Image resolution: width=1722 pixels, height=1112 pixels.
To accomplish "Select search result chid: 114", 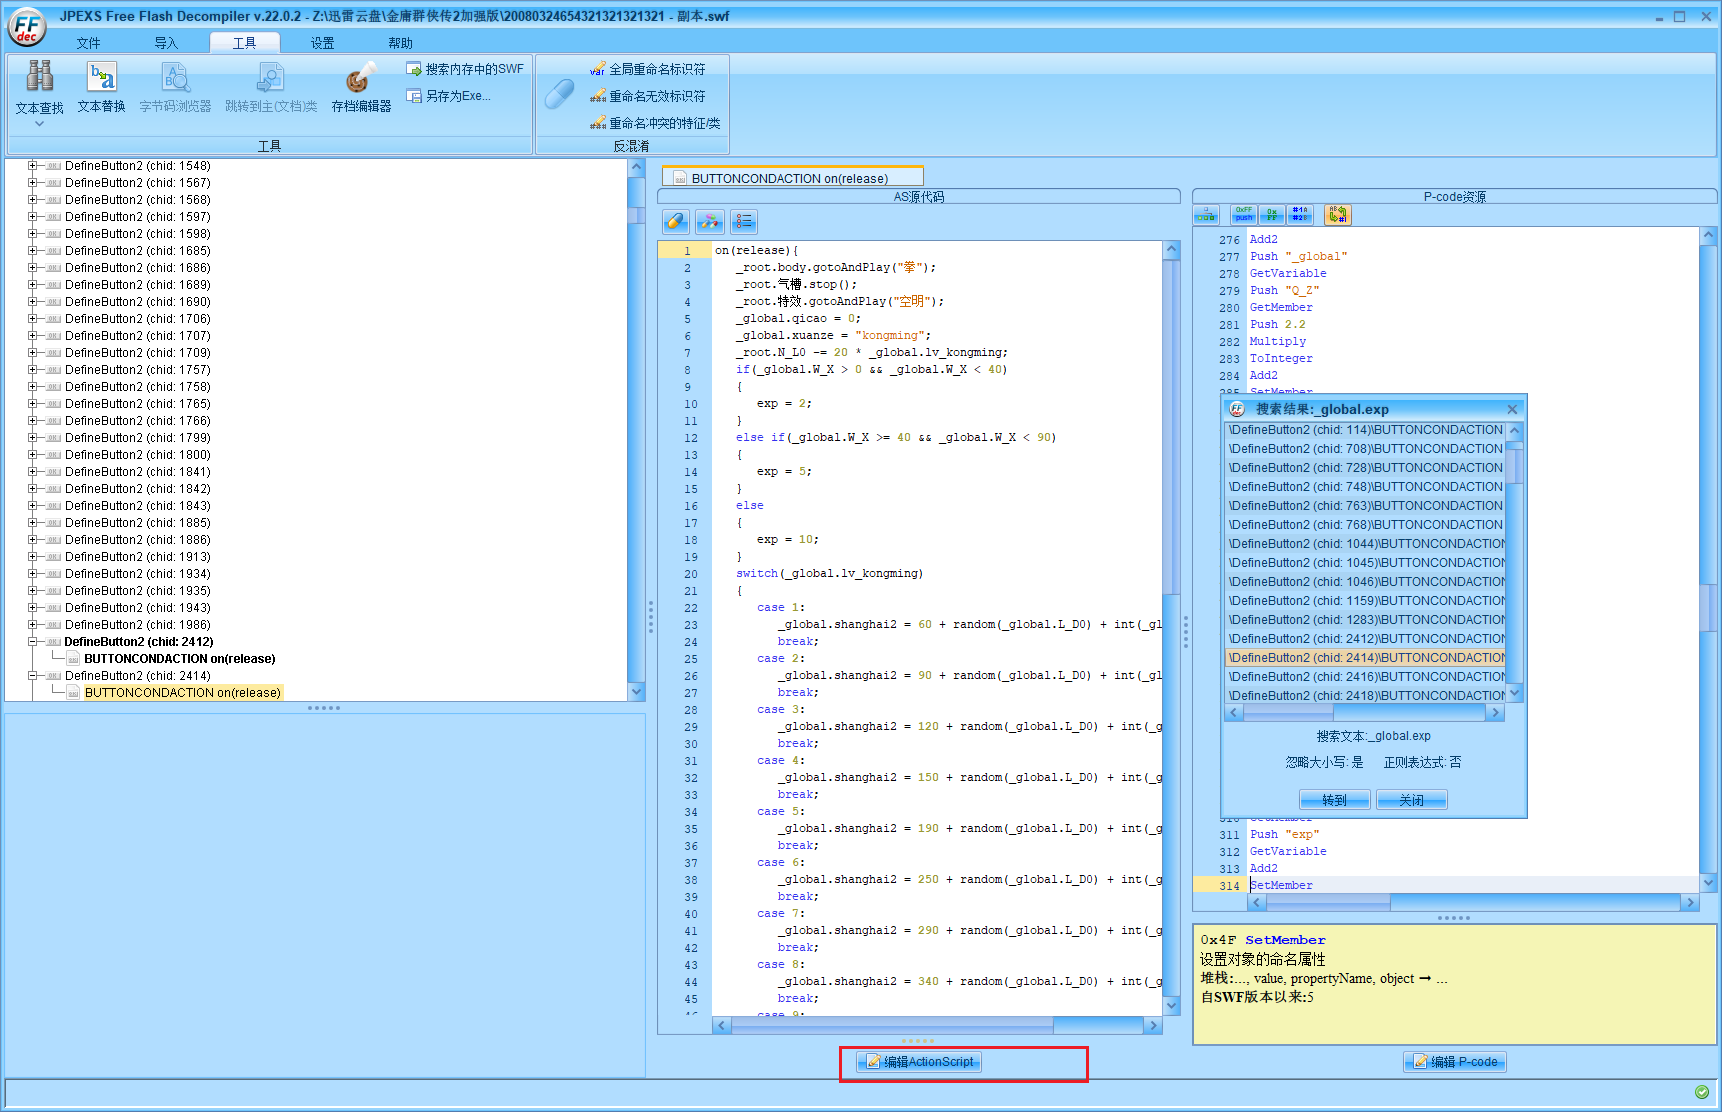I will click(1365, 430).
